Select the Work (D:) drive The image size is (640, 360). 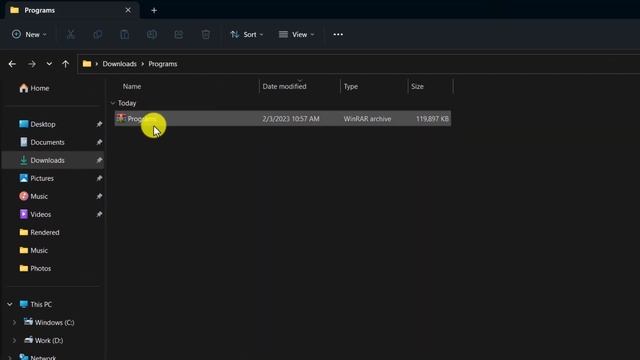tap(43, 340)
